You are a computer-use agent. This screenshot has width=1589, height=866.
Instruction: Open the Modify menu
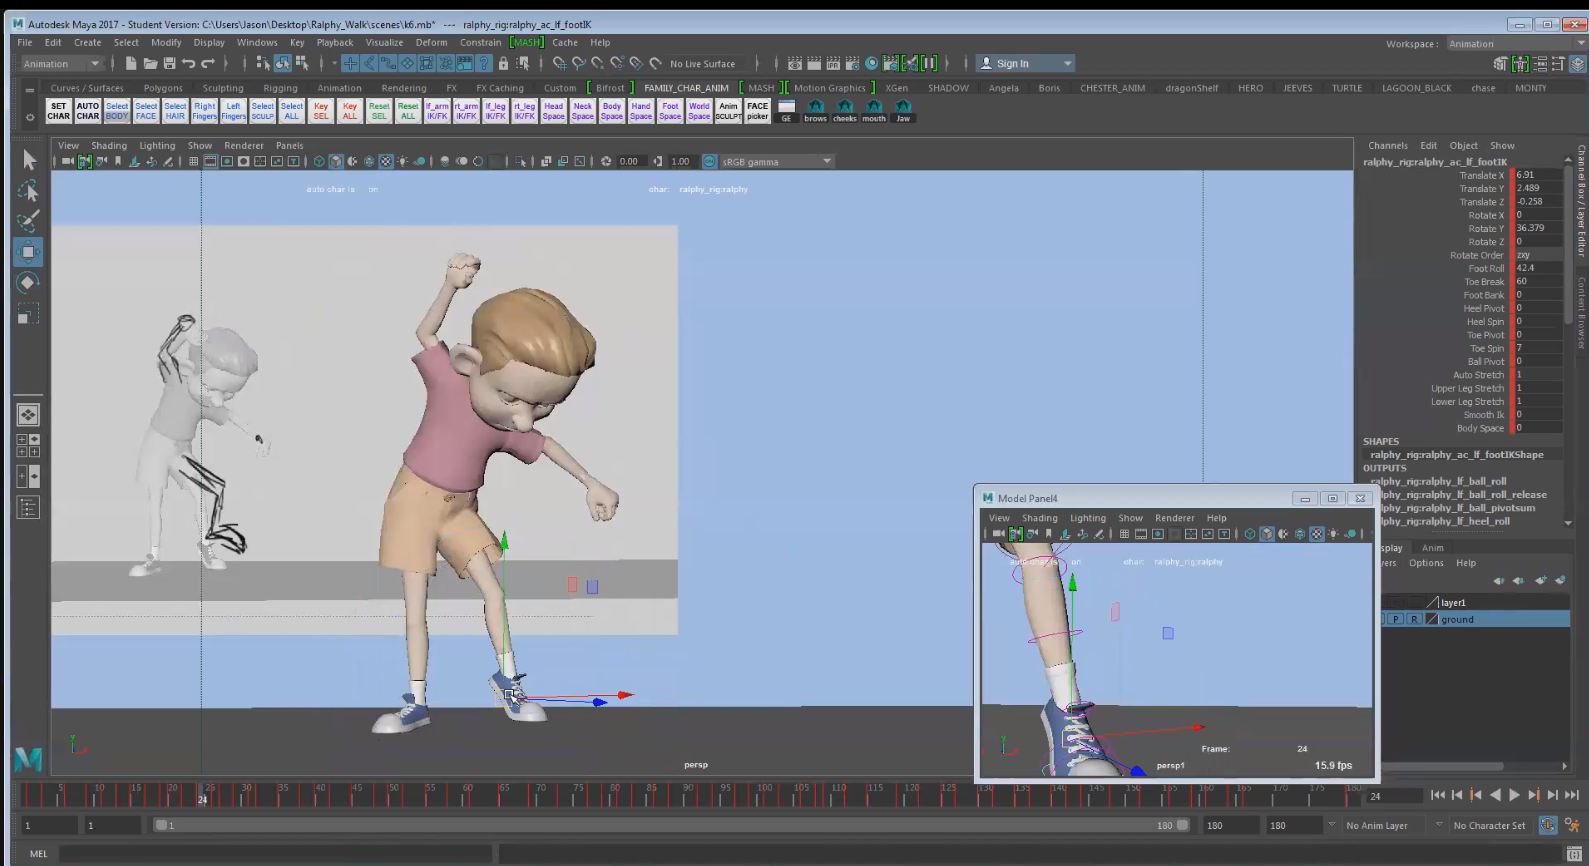[166, 42]
